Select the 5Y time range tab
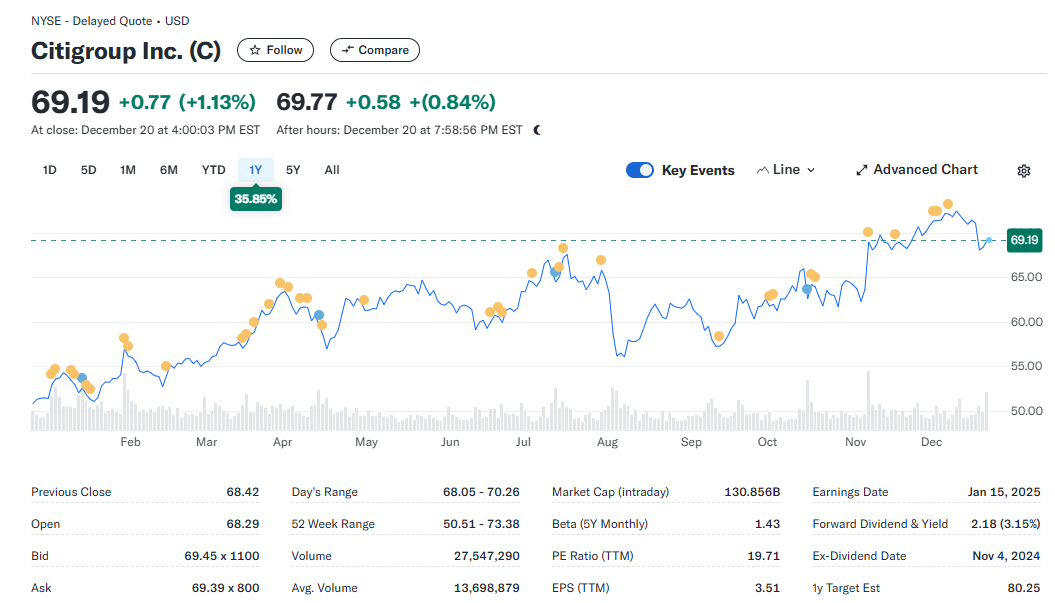The image size is (1055, 603). pos(293,170)
